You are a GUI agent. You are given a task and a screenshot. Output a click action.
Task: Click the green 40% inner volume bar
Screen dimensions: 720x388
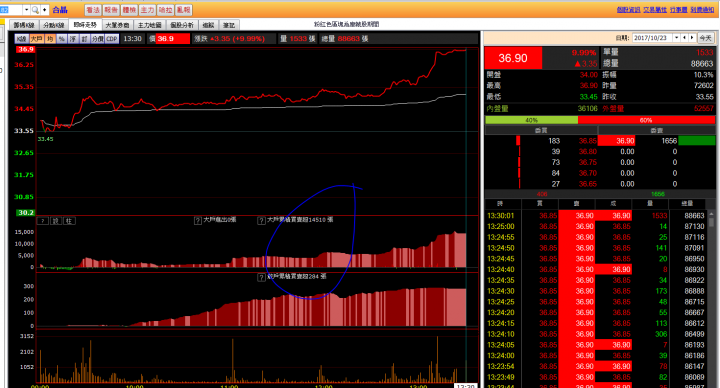point(531,120)
